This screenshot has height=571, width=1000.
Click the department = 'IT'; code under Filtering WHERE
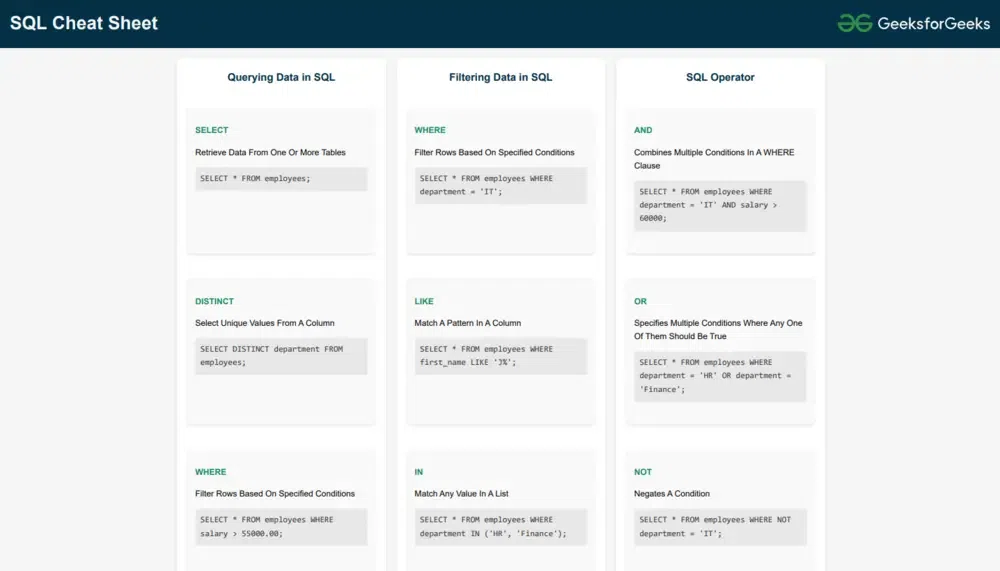point(501,185)
